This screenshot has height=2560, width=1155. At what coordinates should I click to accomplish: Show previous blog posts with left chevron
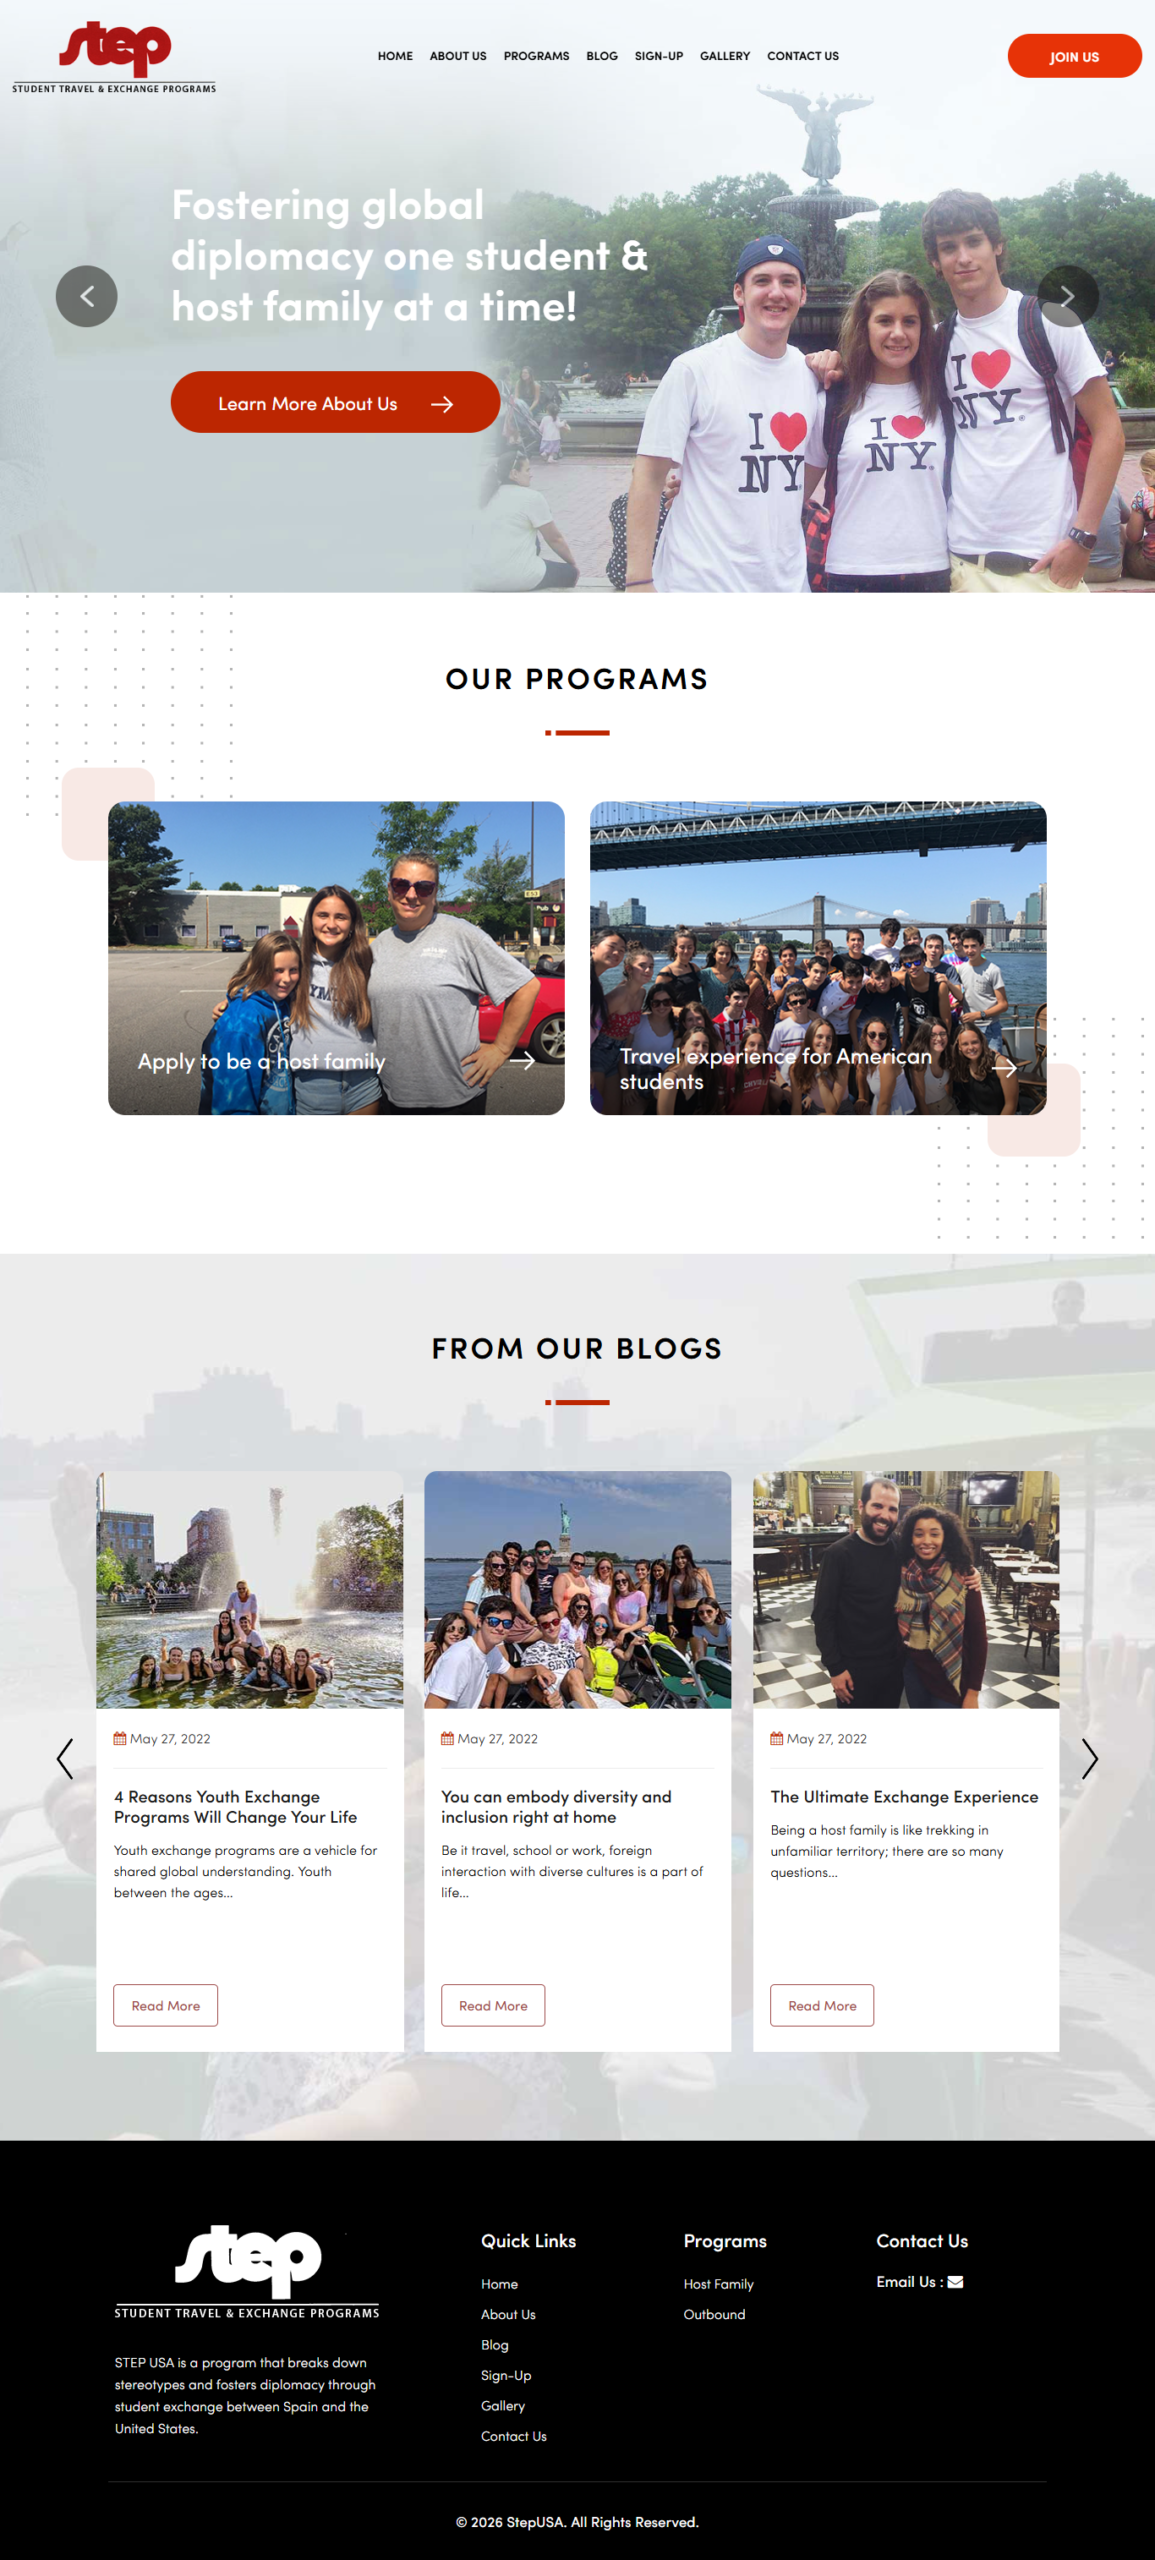pos(65,1759)
